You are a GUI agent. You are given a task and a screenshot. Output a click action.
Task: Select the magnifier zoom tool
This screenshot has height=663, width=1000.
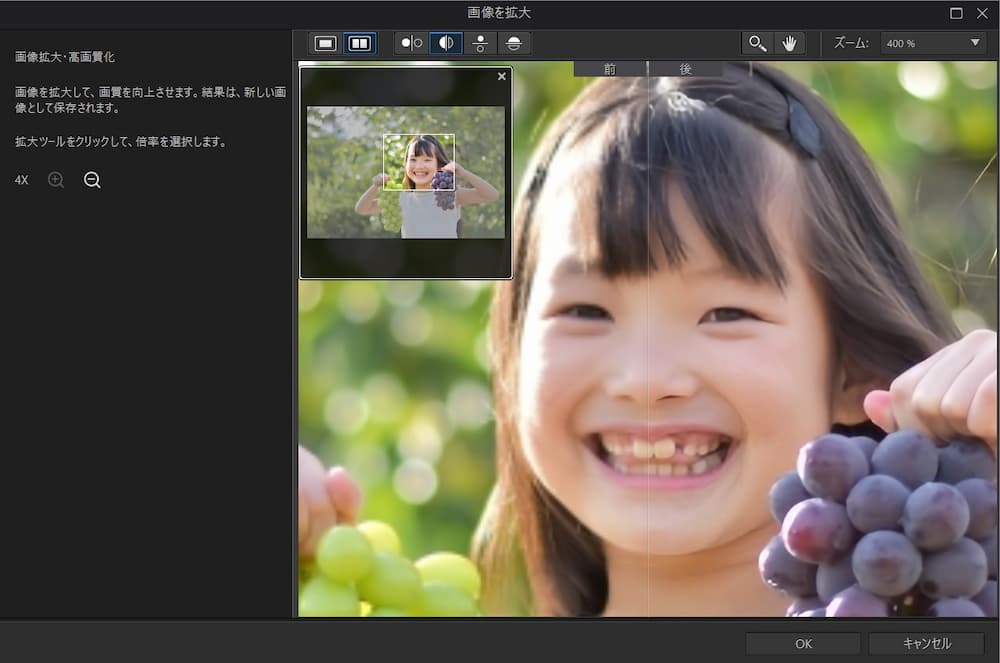[x=757, y=43]
